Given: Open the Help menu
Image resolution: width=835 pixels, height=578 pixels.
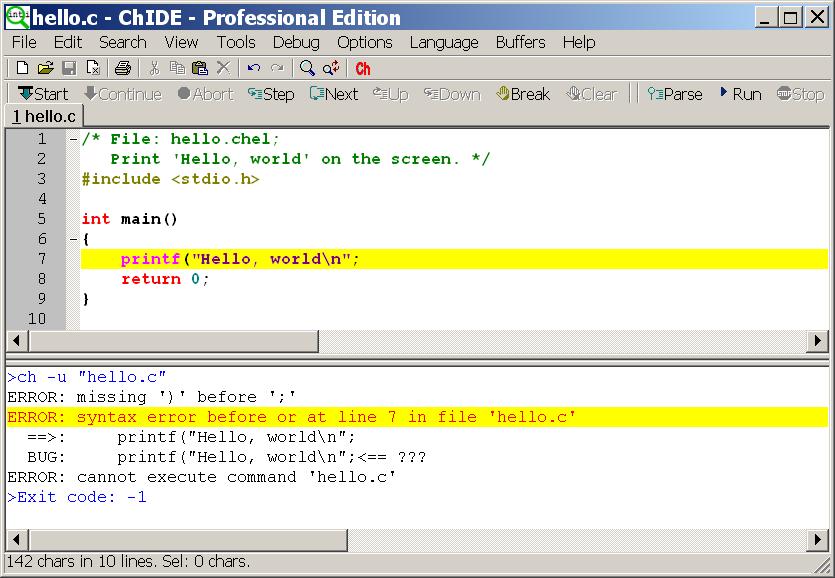Looking at the screenshot, I should [x=579, y=42].
